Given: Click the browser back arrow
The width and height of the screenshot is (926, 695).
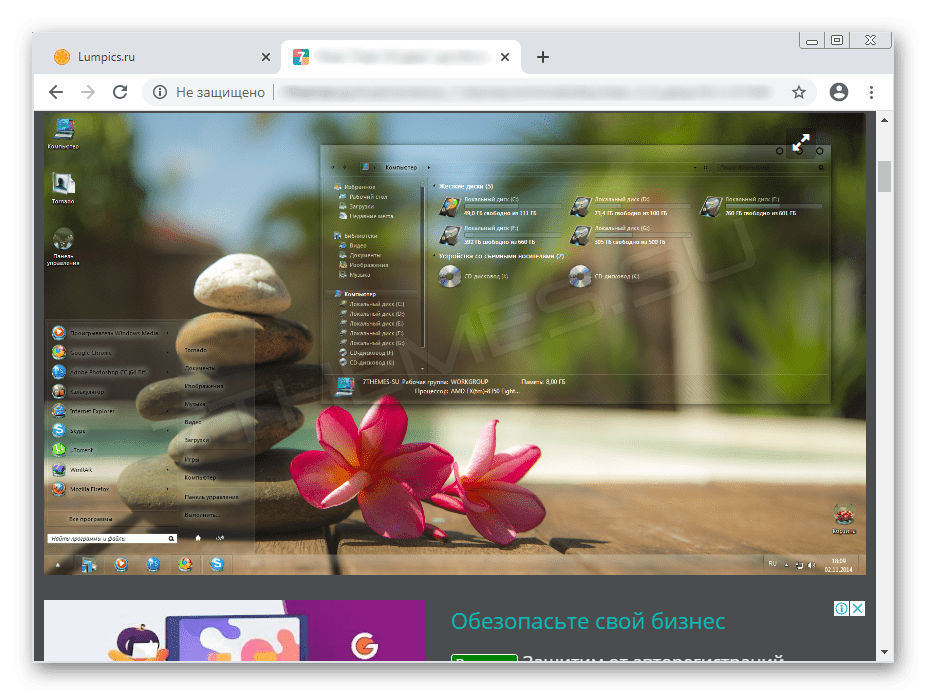Looking at the screenshot, I should (x=56, y=92).
